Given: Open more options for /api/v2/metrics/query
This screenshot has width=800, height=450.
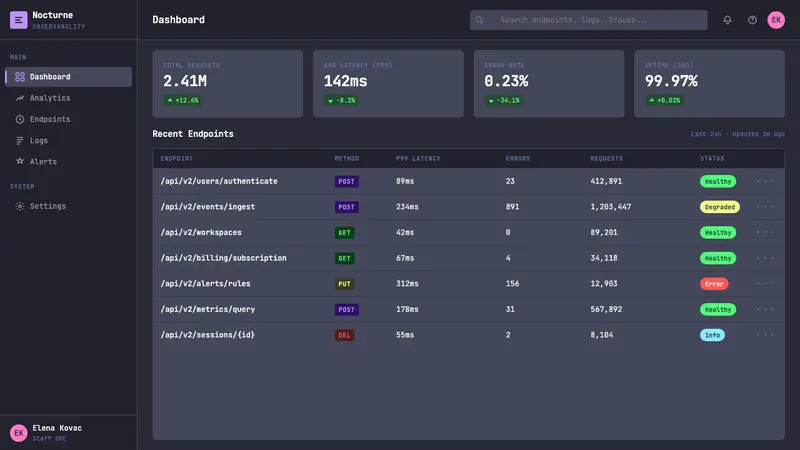Looking at the screenshot, I should (765, 309).
